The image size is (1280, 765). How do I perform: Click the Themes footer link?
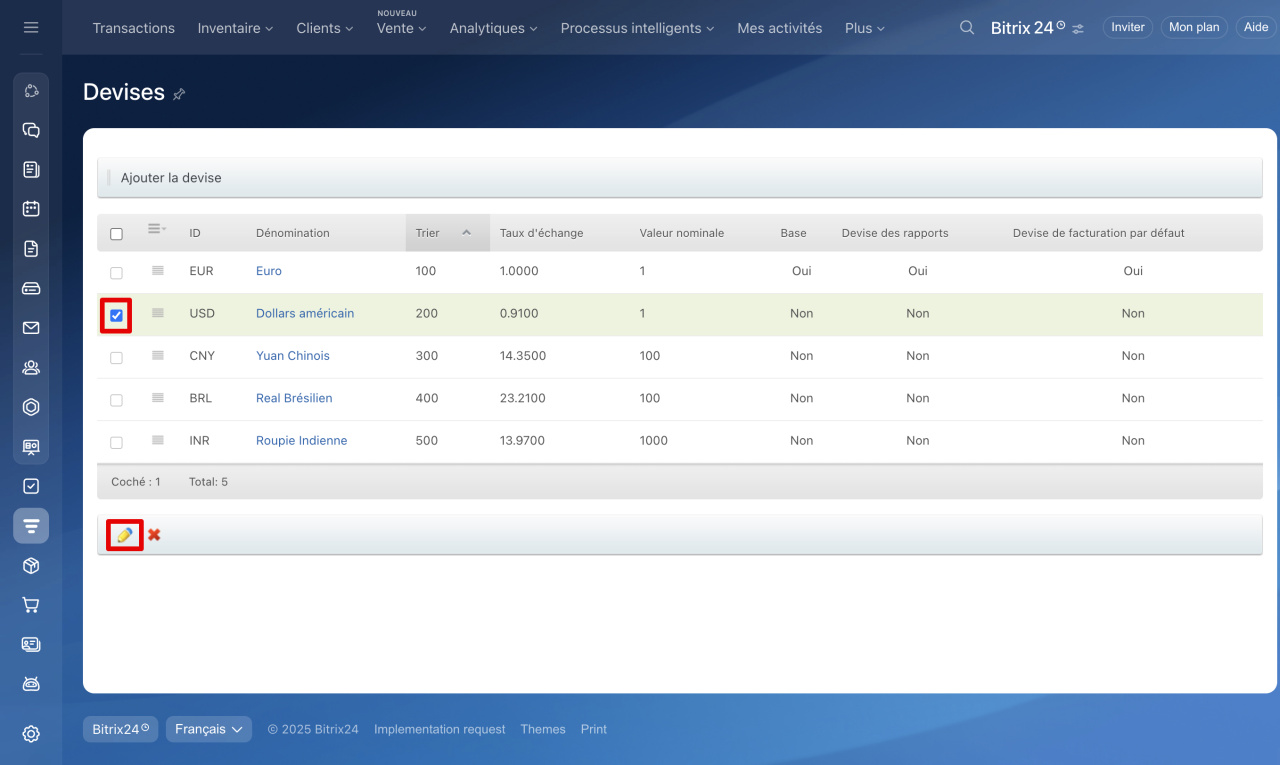coord(543,729)
